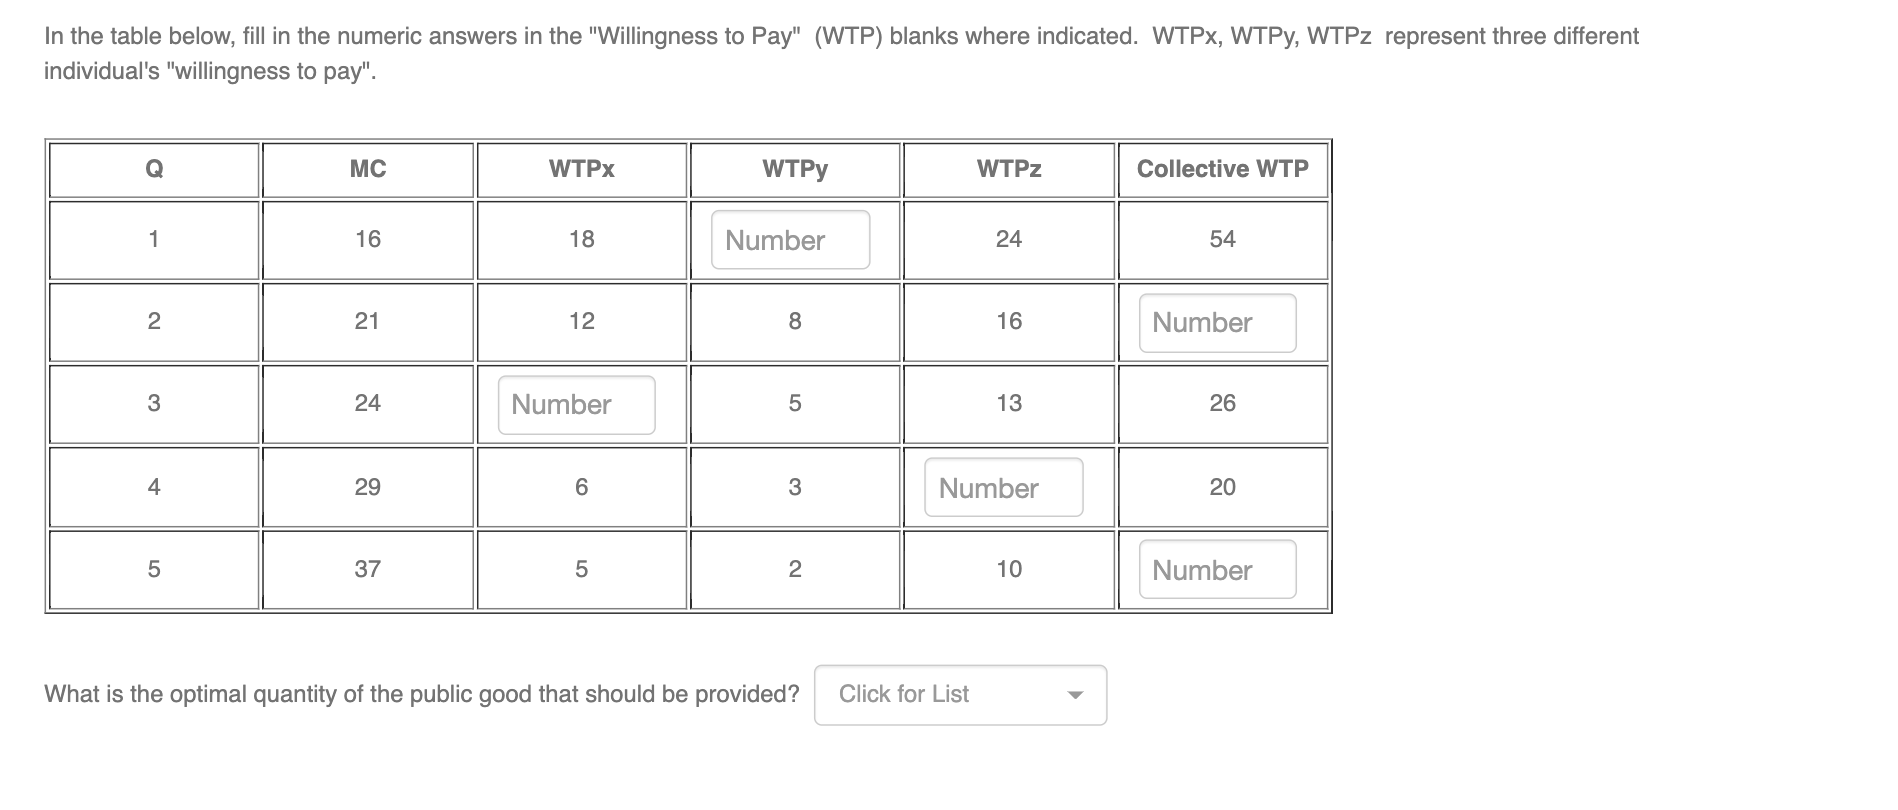Click the MC value 37 in row 5
Viewport: 1898px width, 810px height.
coord(367,569)
